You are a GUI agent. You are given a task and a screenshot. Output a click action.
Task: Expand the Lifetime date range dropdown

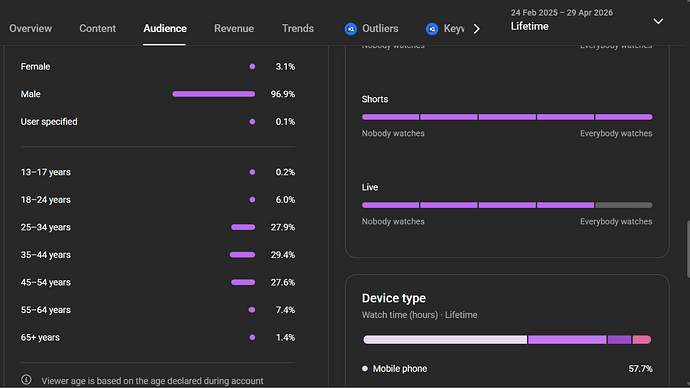pos(658,21)
